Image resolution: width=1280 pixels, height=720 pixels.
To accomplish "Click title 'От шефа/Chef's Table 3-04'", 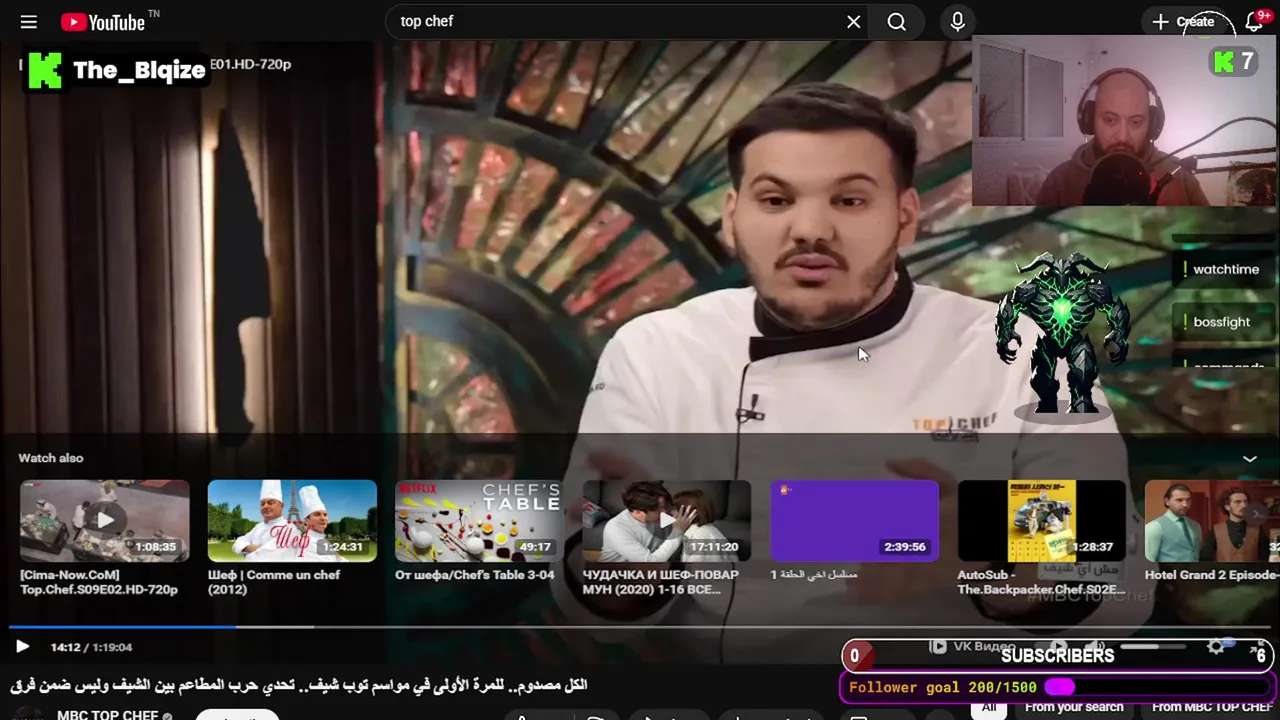I will (x=475, y=575).
